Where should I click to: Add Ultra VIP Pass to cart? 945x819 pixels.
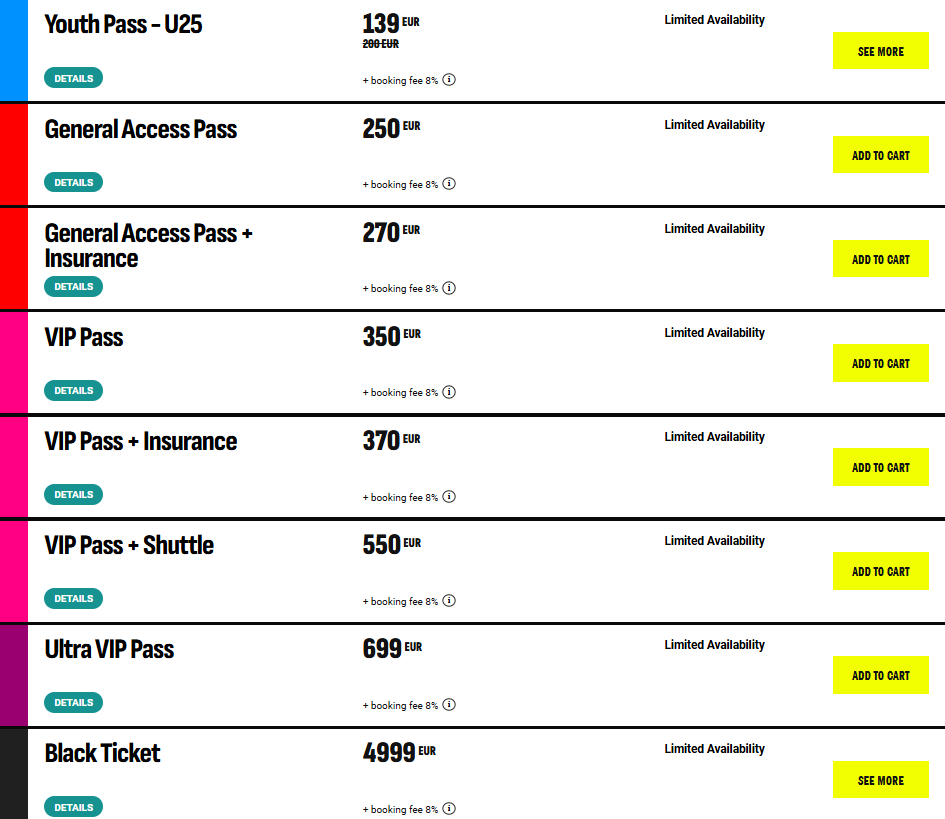[881, 676]
